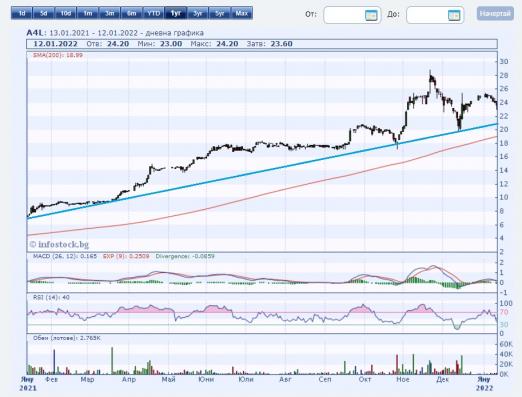Image resolution: width=522 pixels, height=397 pixels.
Task: Open calendar icon in До field
Action: pyautogui.click(x=454, y=15)
